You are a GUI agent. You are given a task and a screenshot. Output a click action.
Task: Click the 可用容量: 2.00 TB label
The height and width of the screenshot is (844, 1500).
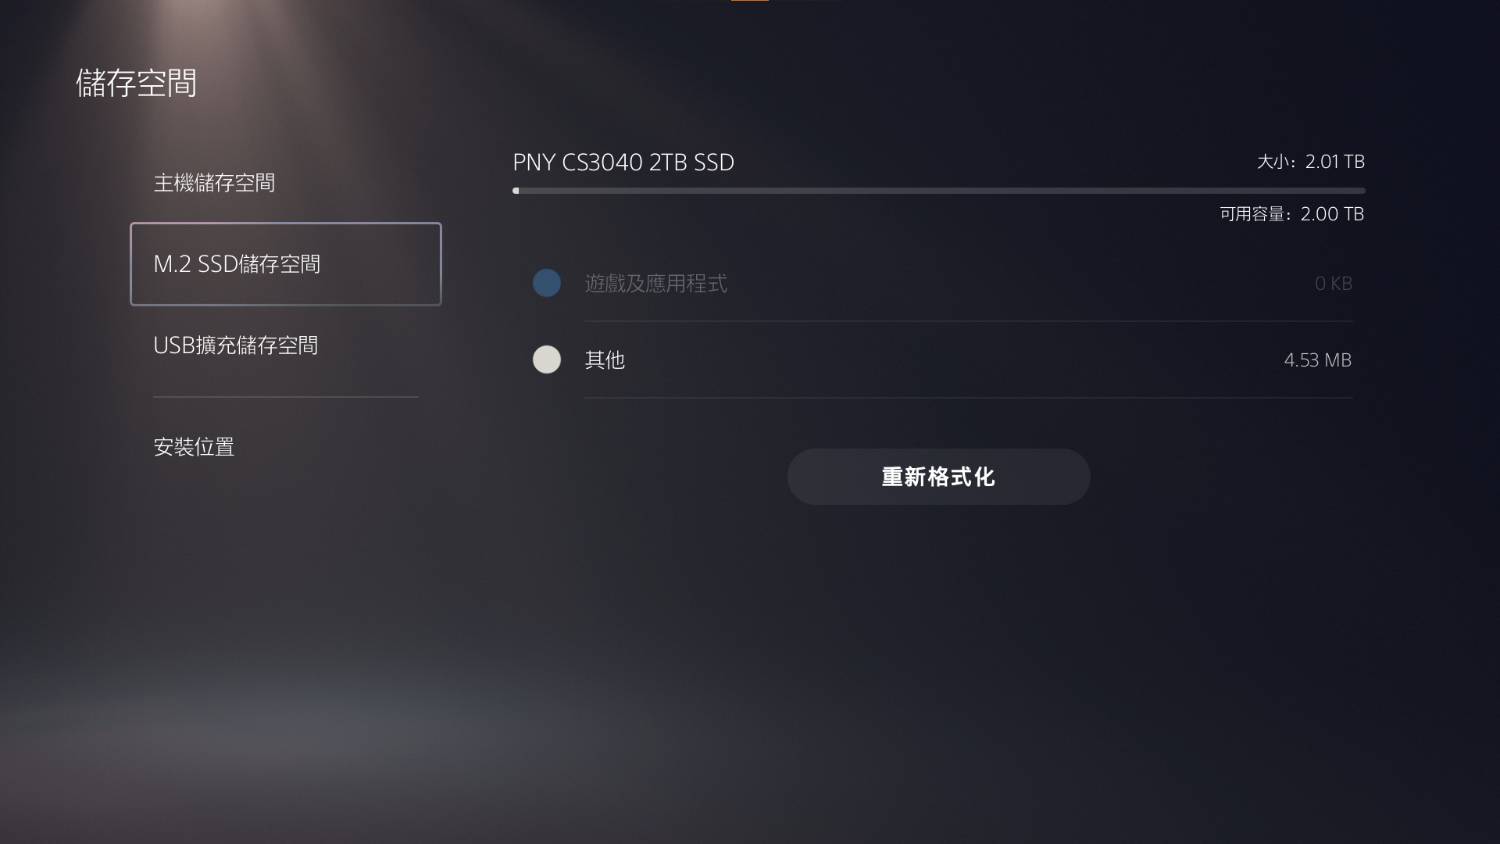1292,214
